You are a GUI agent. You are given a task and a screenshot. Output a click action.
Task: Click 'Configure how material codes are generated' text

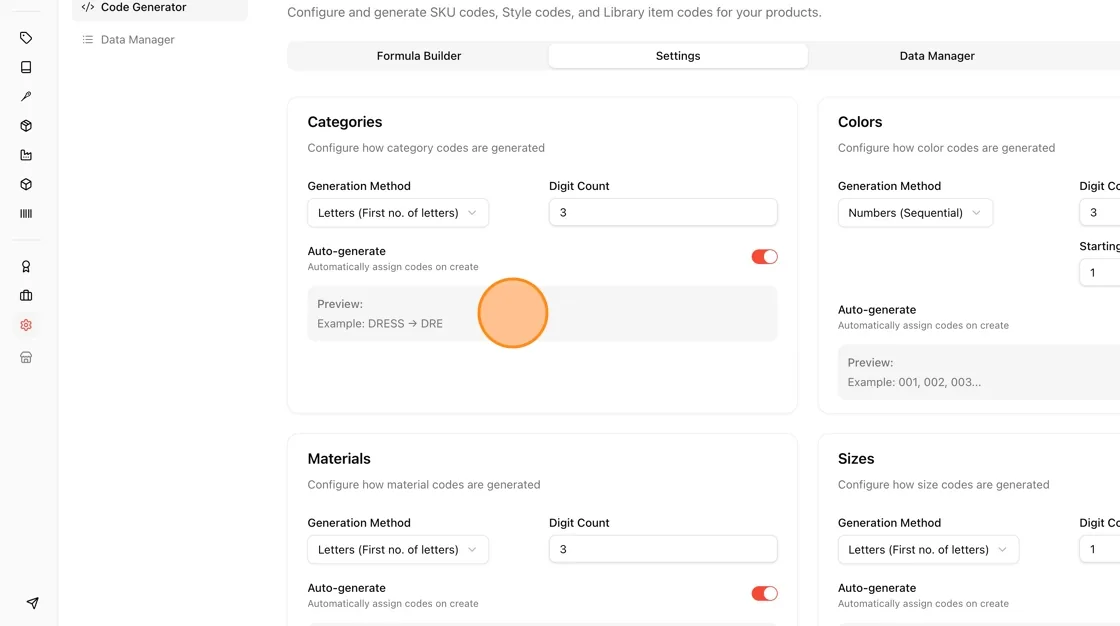(424, 485)
